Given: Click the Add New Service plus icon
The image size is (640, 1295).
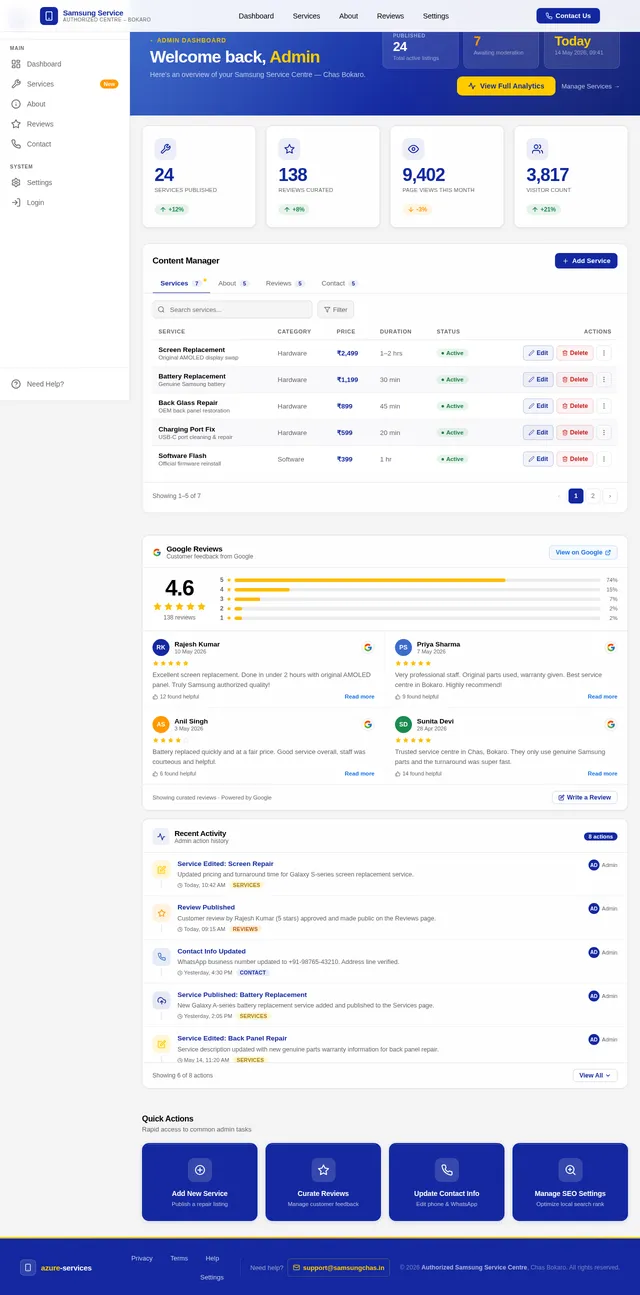Looking at the screenshot, I should [x=200, y=1170].
